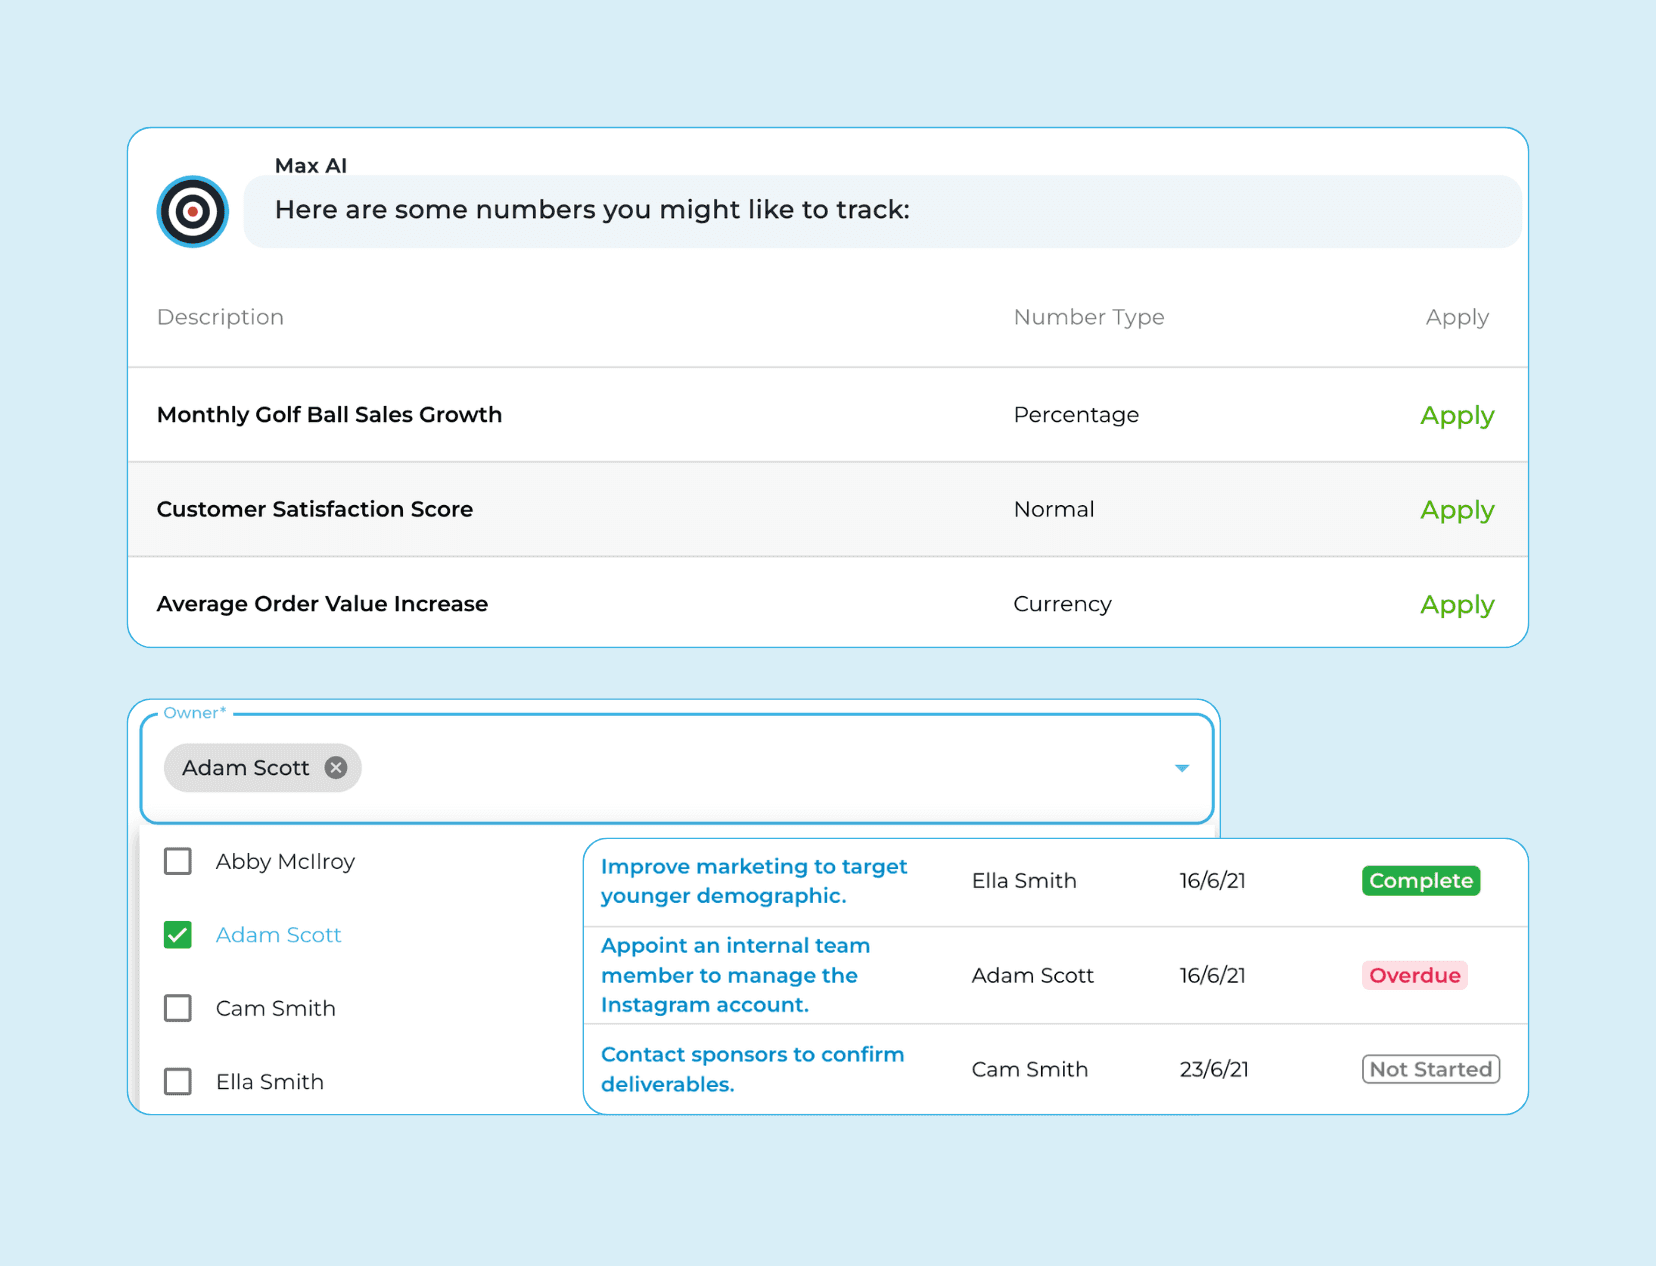1656x1266 pixels.
Task: Click the 'Abby McIlroy' option label
Action: (285, 862)
